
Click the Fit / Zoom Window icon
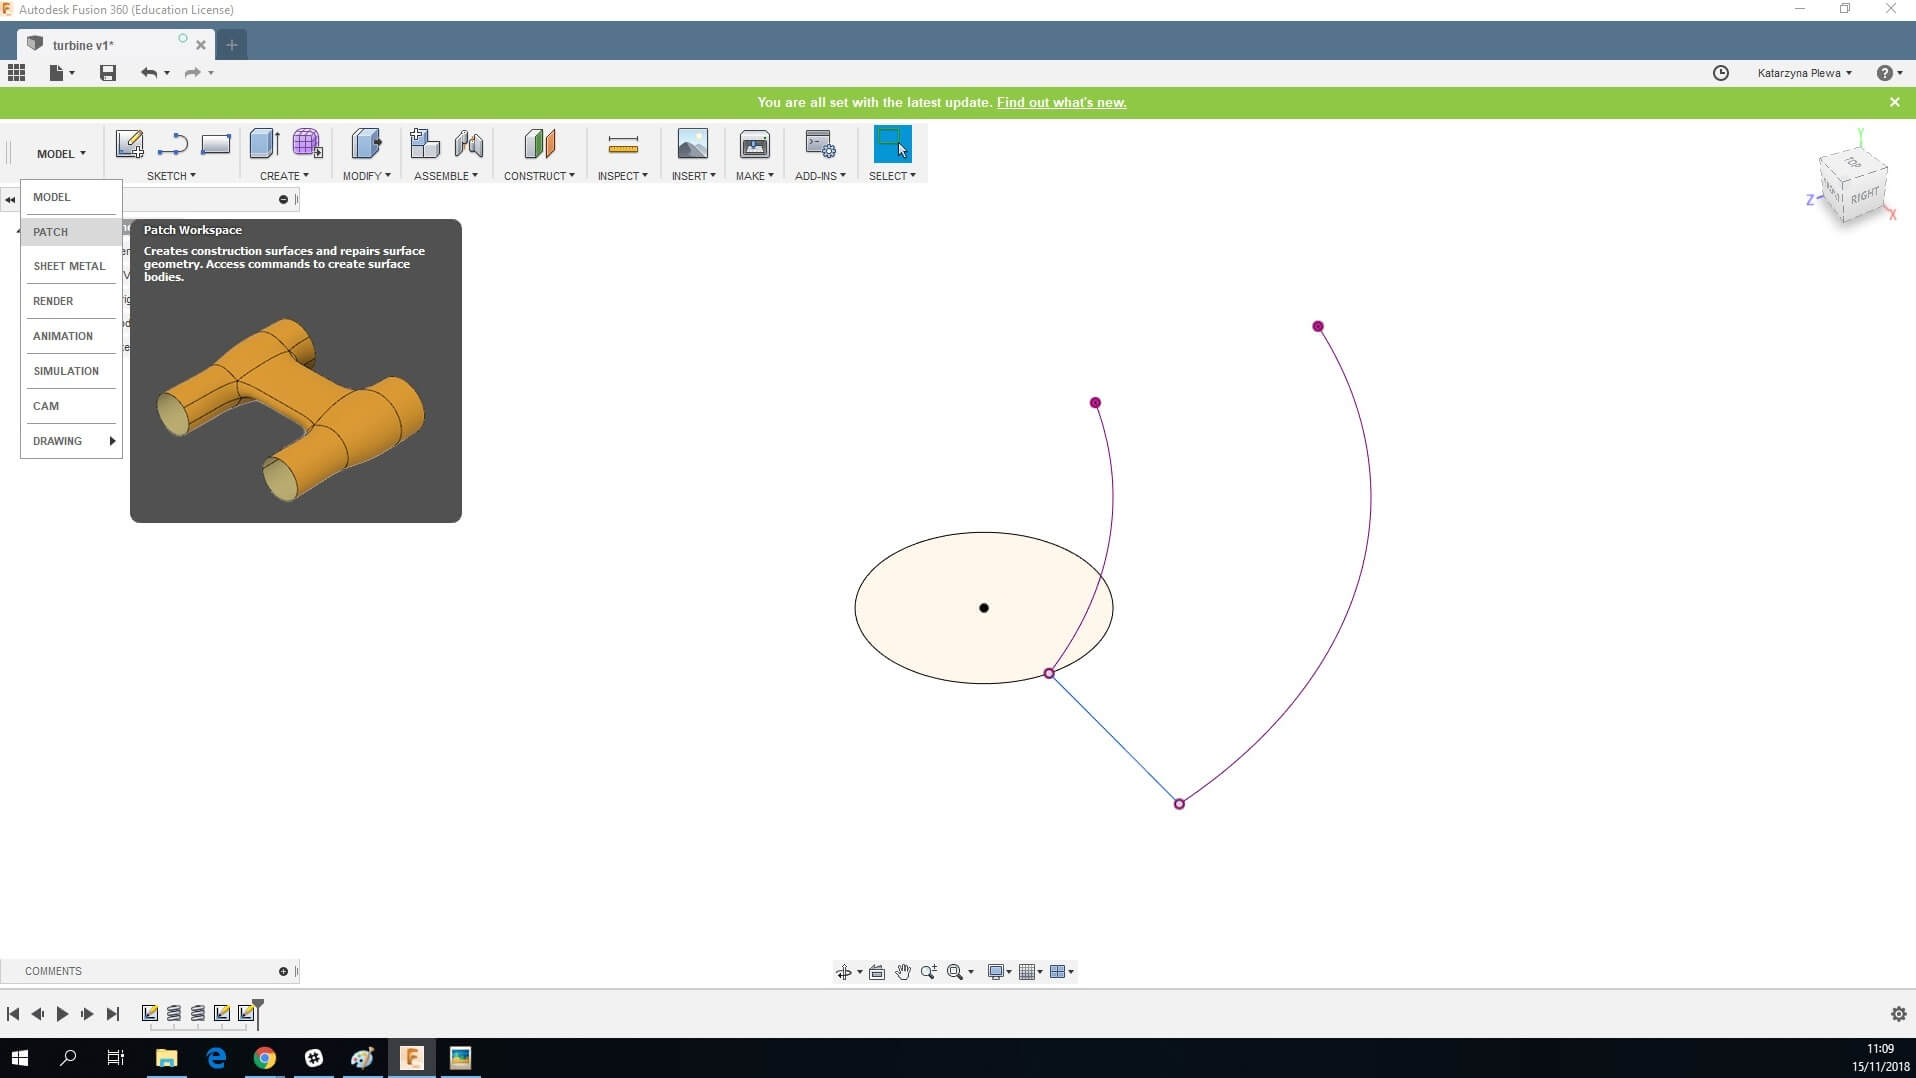click(955, 972)
